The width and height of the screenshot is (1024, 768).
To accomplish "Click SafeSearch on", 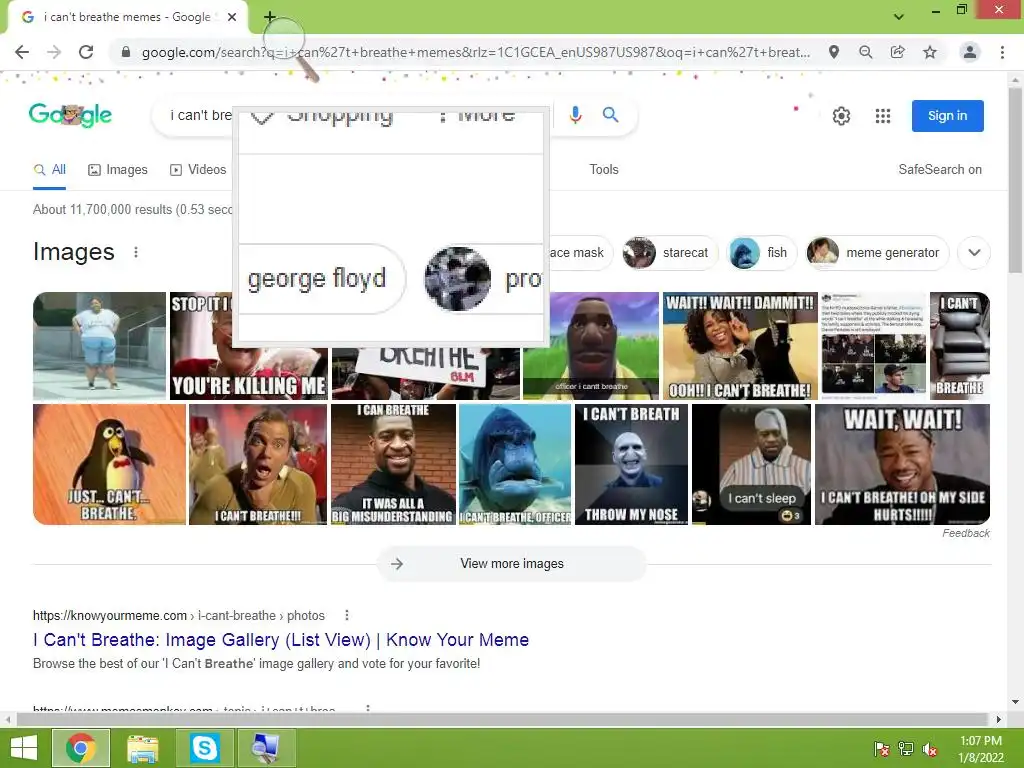I will pos(940,170).
